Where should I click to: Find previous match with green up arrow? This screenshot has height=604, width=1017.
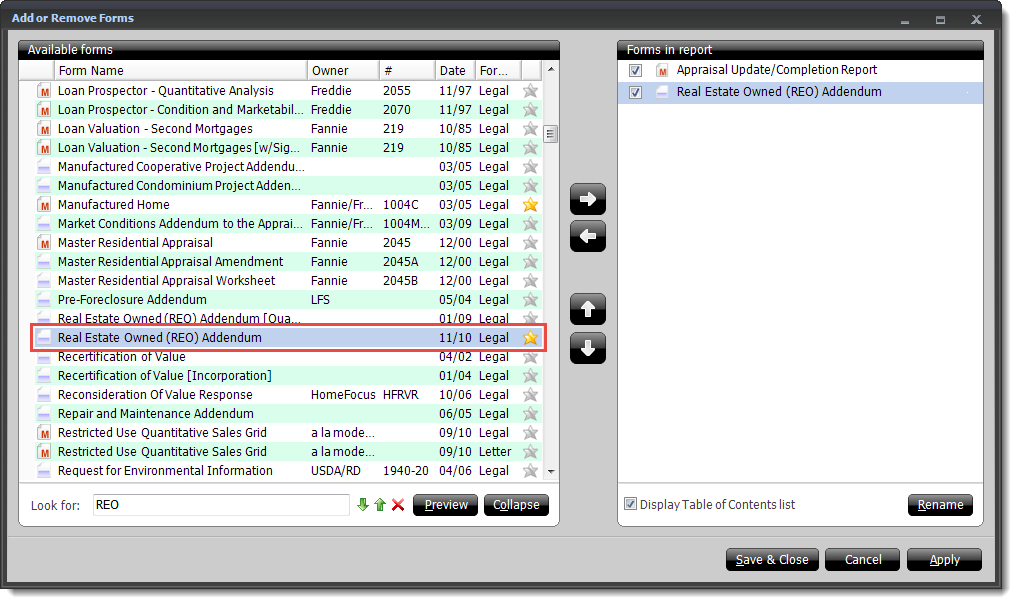tap(380, 504)
